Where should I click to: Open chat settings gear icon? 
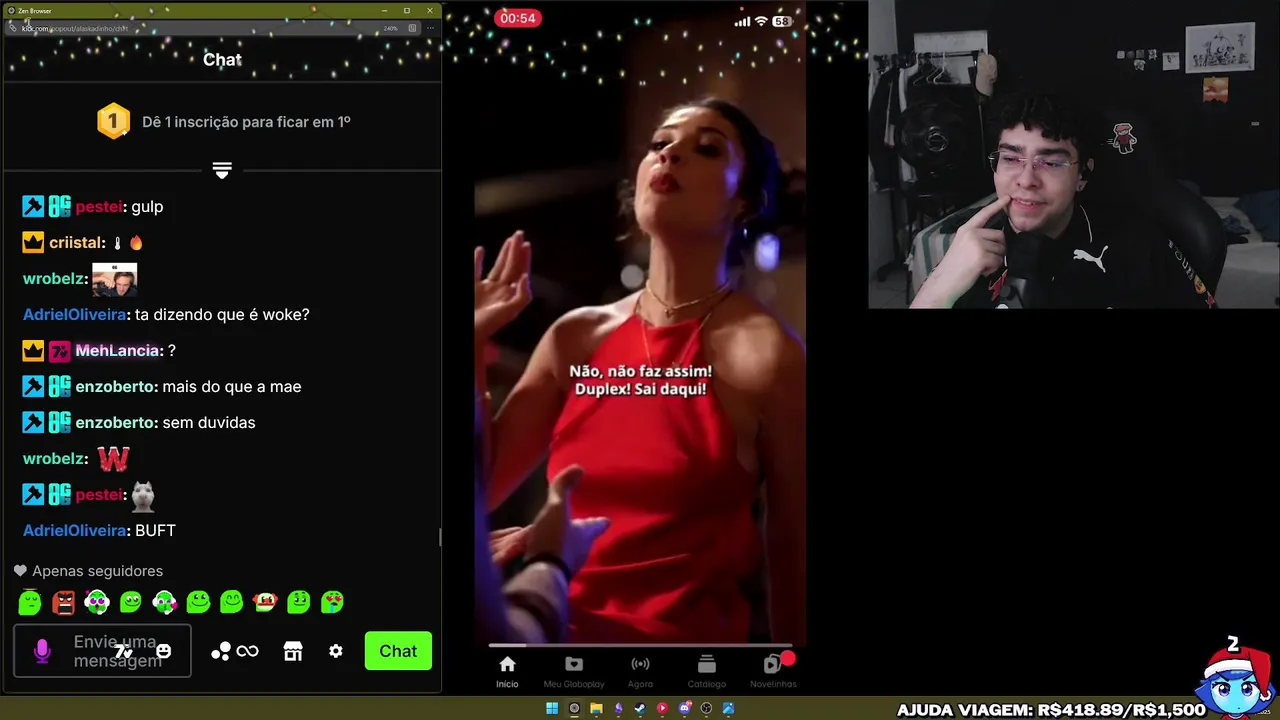pos(336,651)
